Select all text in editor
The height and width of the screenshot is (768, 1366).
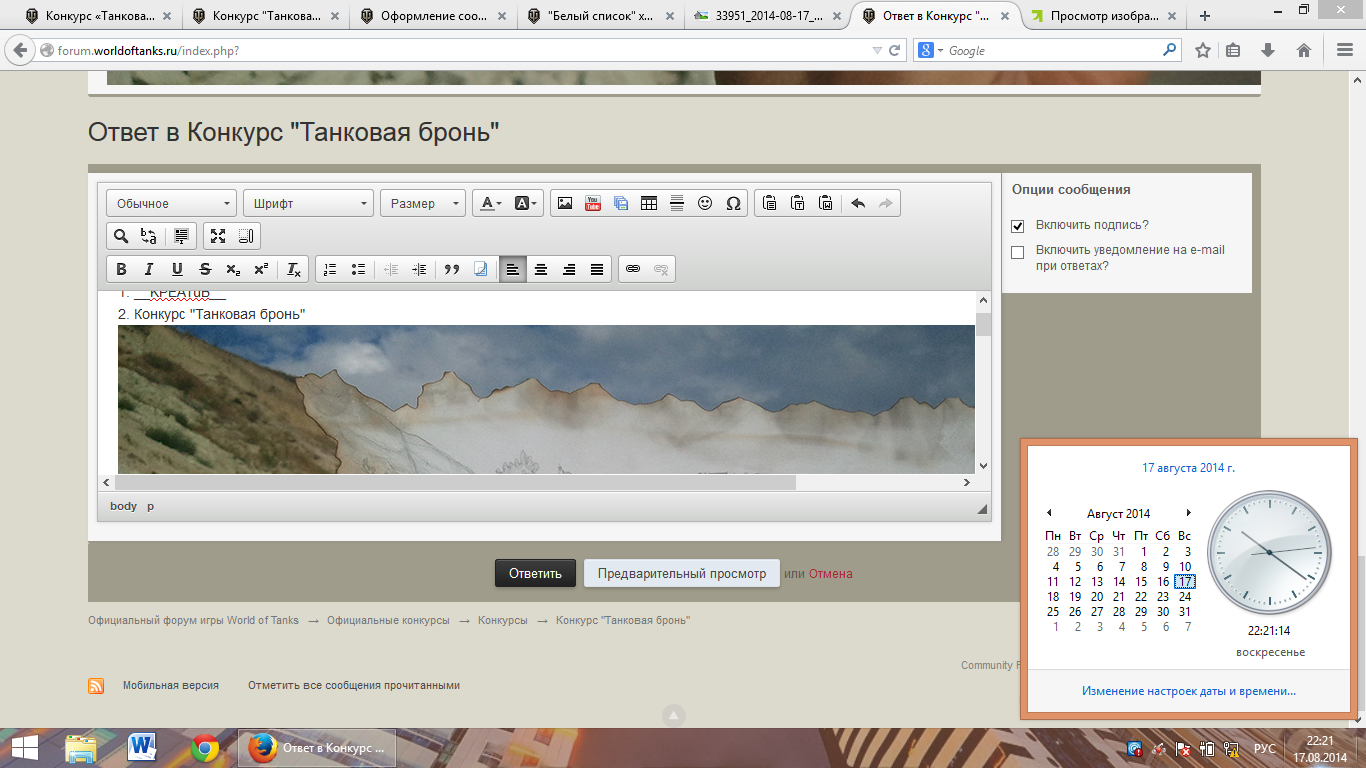(181, 236)
